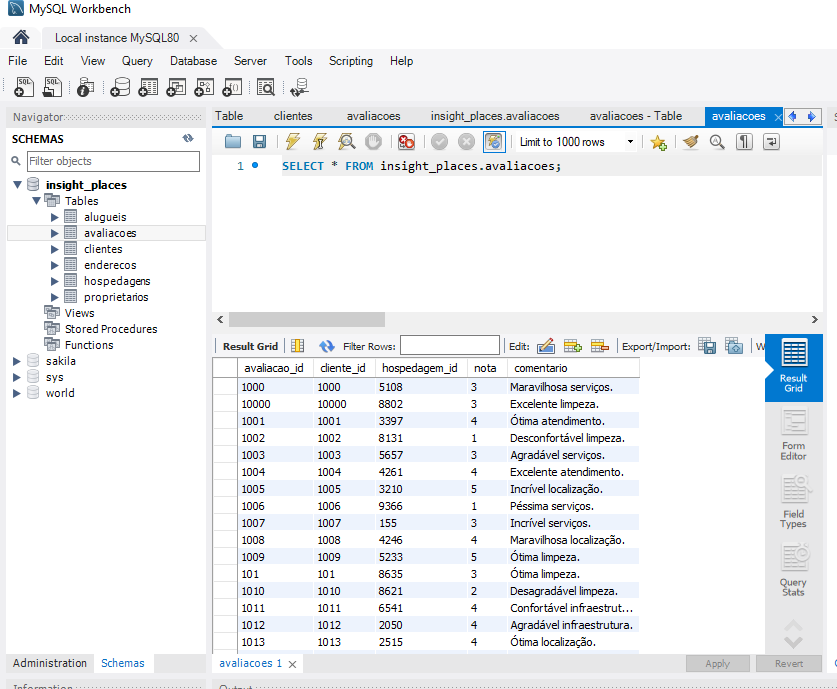Expand the alugueis table
837x689 pixels.
point(54,217)
